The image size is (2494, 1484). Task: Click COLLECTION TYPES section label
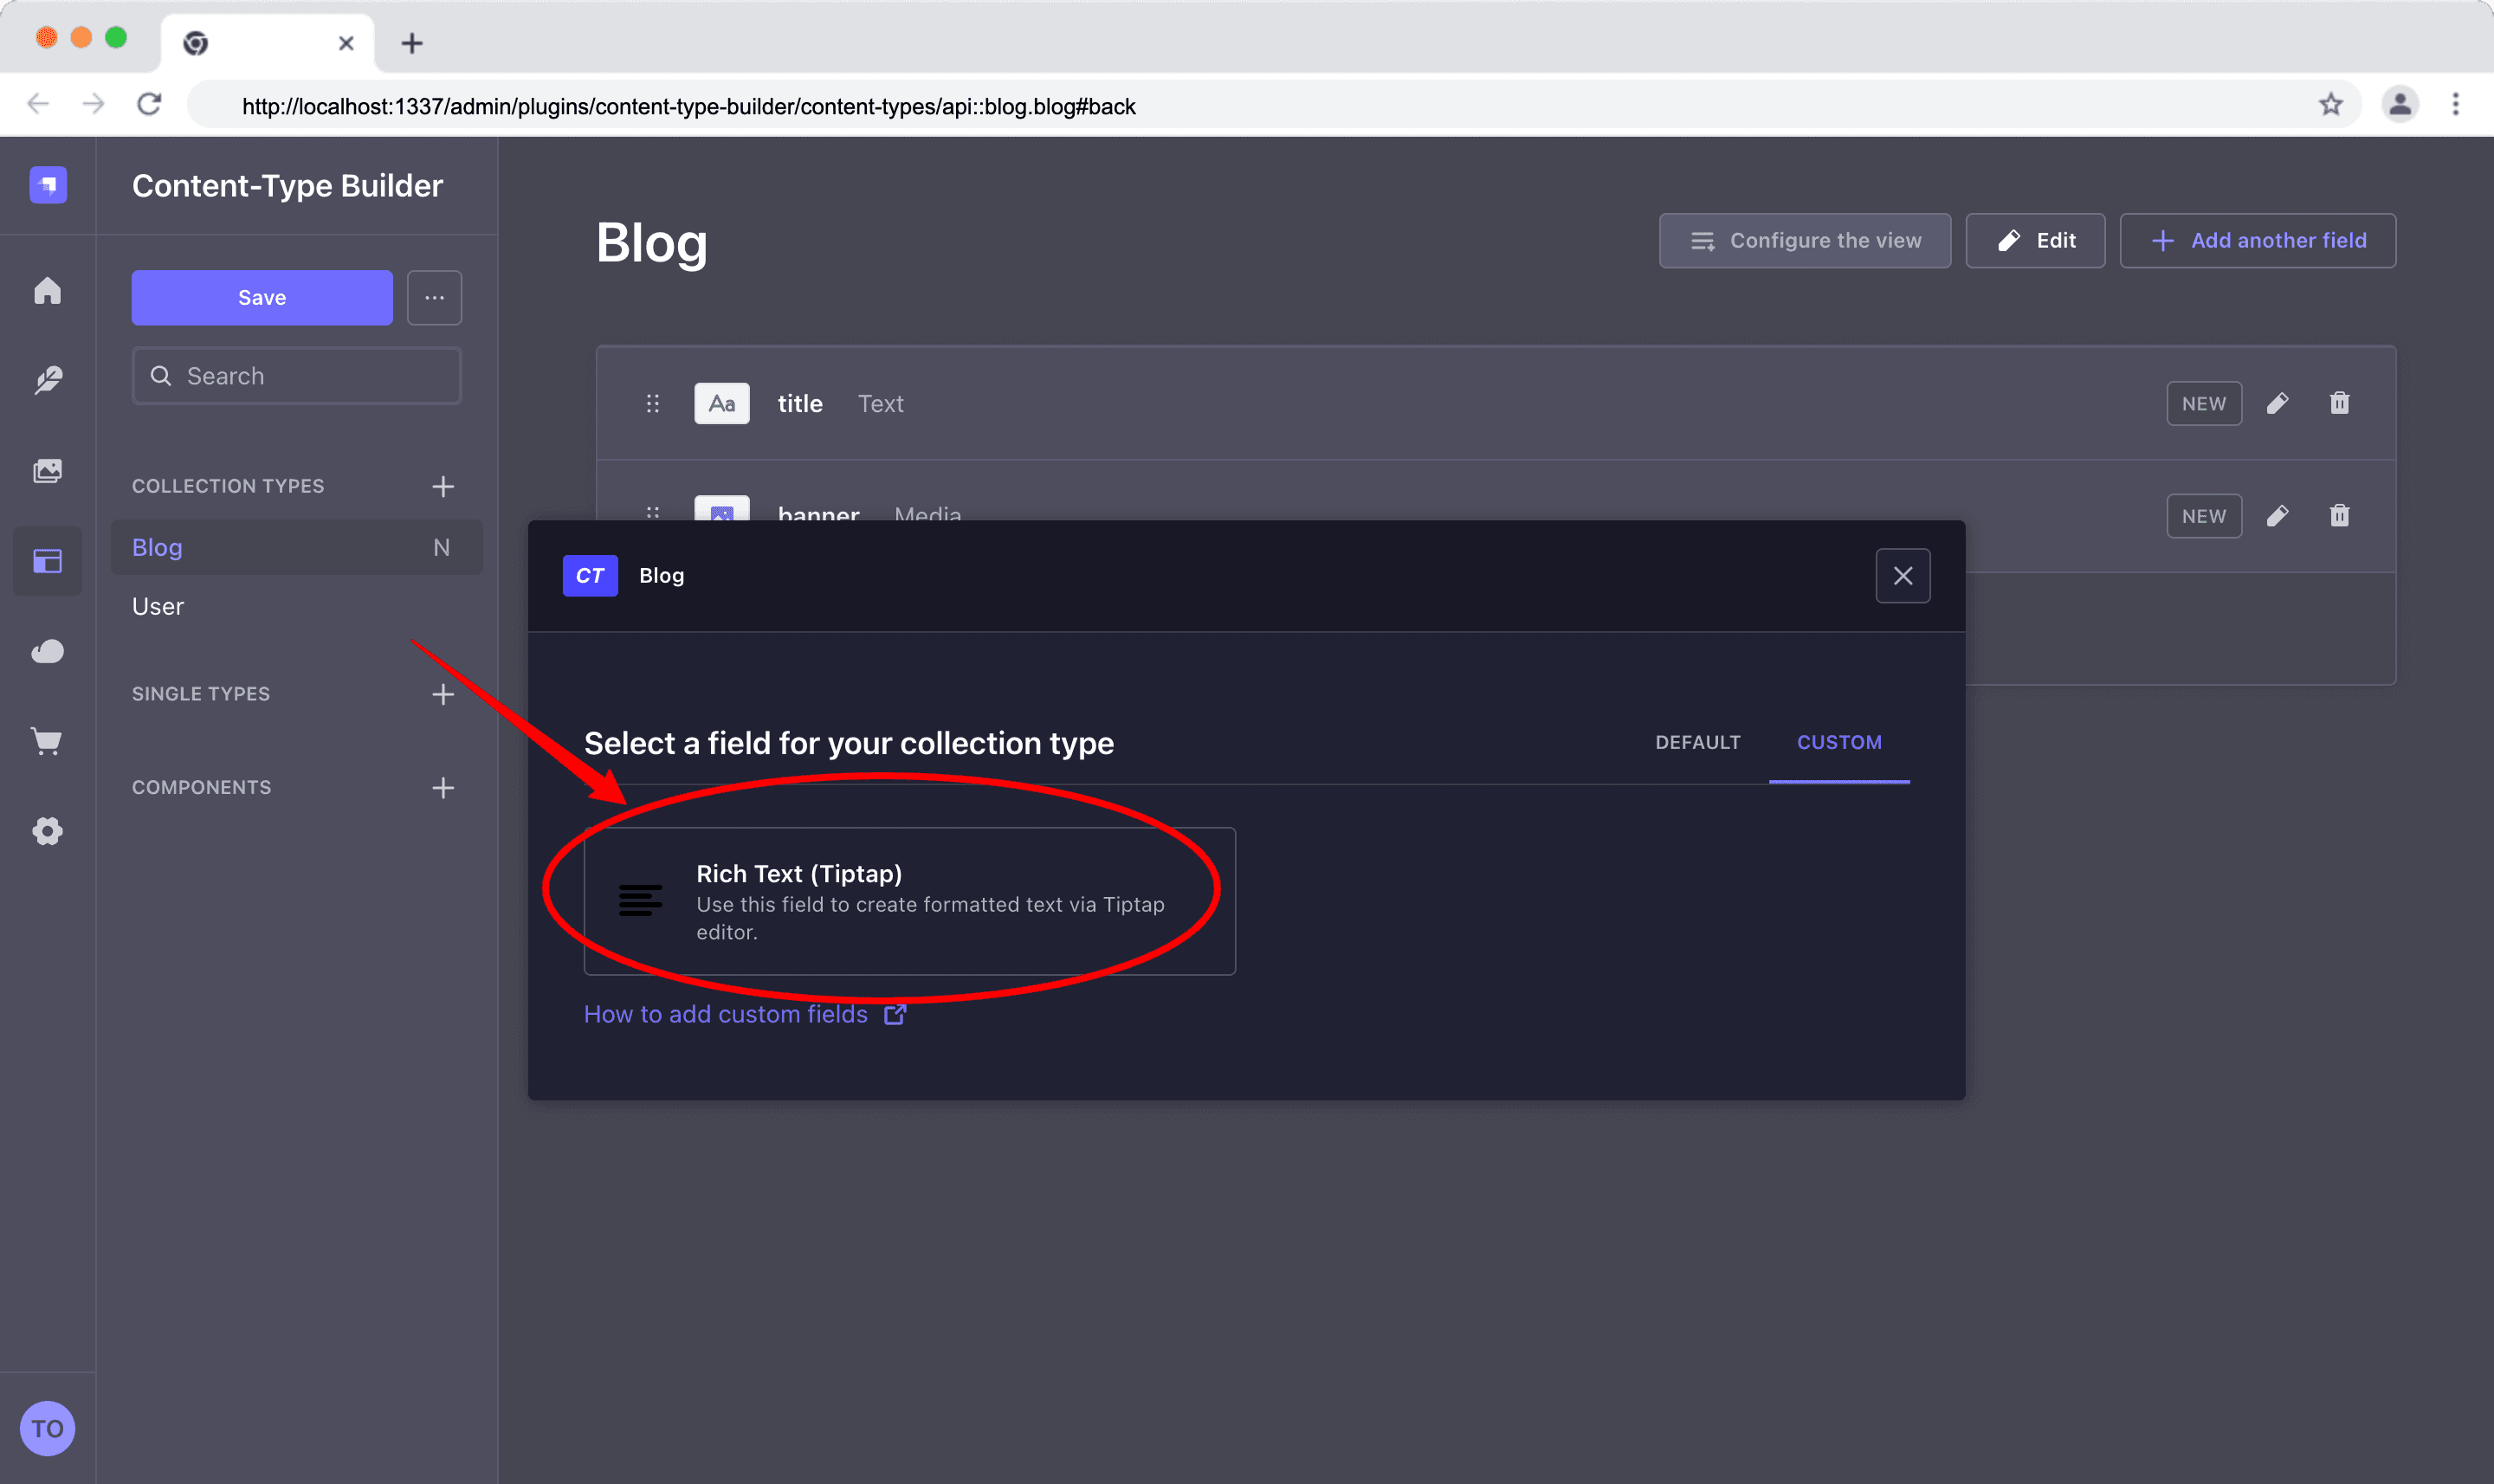pyautogui.click(x=228, y=486)
